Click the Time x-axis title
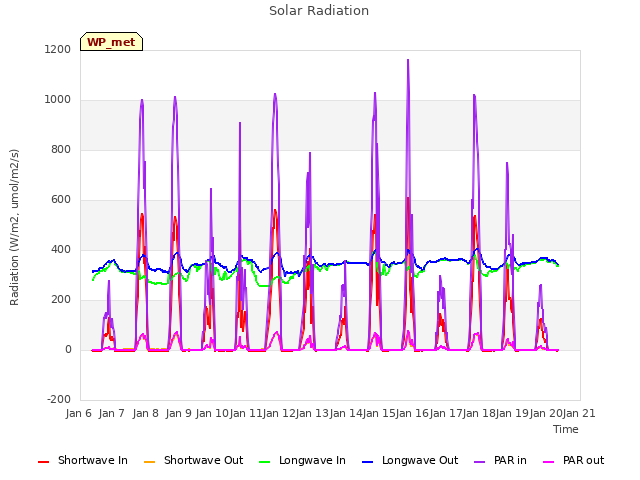Screen dimensions: 640x480 566,429
